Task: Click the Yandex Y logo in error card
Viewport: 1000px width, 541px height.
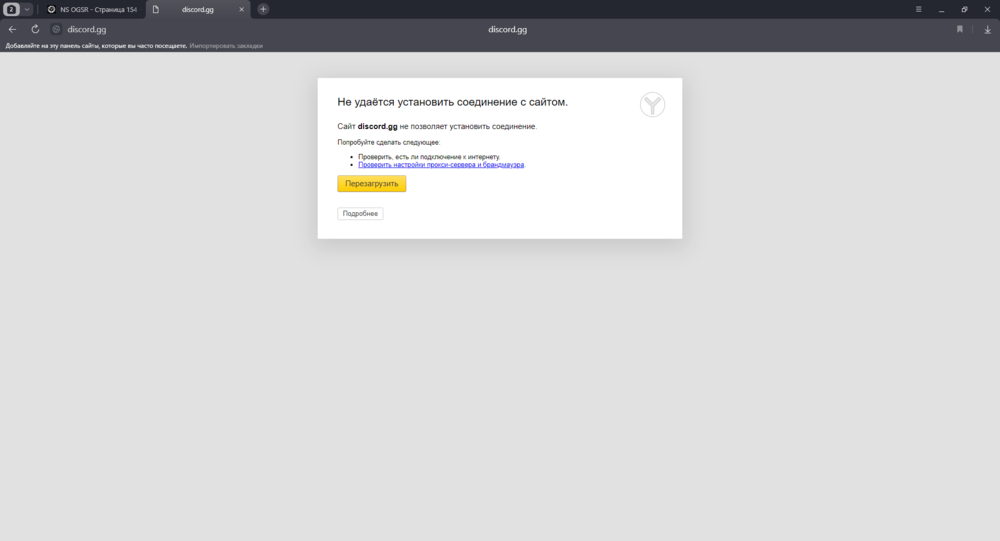Action: 652,105
